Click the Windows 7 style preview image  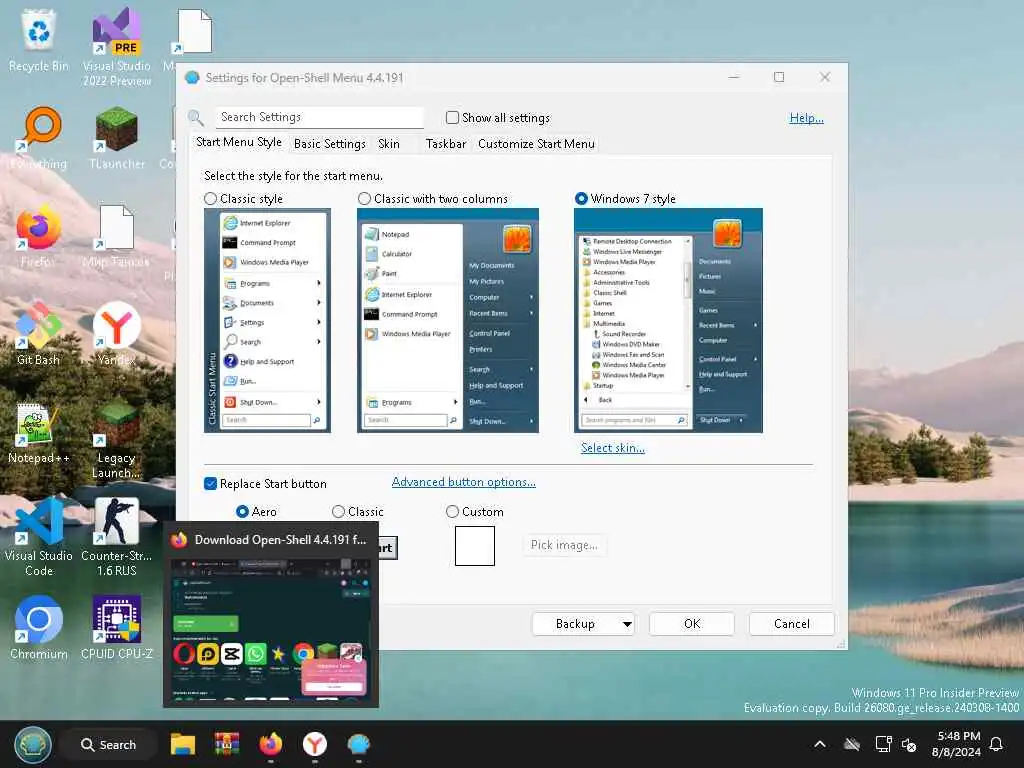(668, 321)
